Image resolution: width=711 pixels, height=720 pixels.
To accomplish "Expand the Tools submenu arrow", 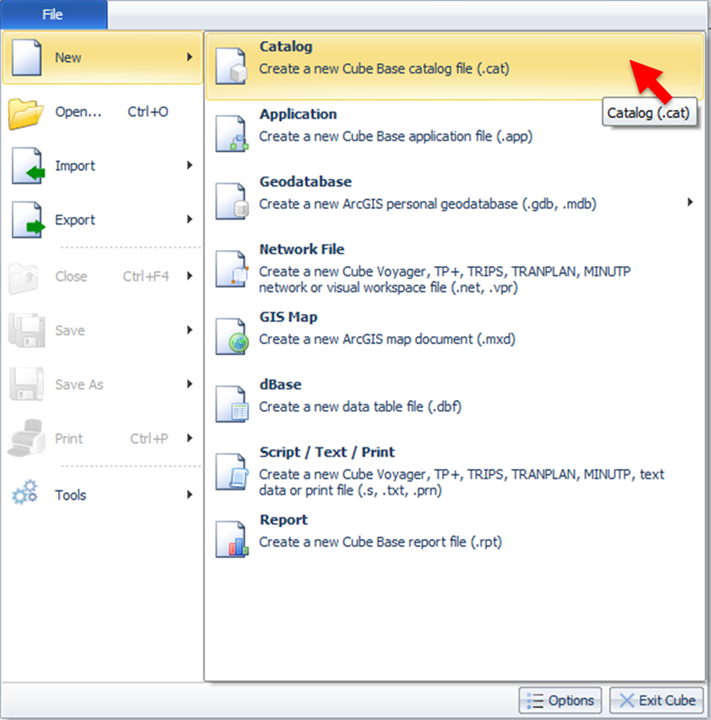I will click(x=189, y=495).
